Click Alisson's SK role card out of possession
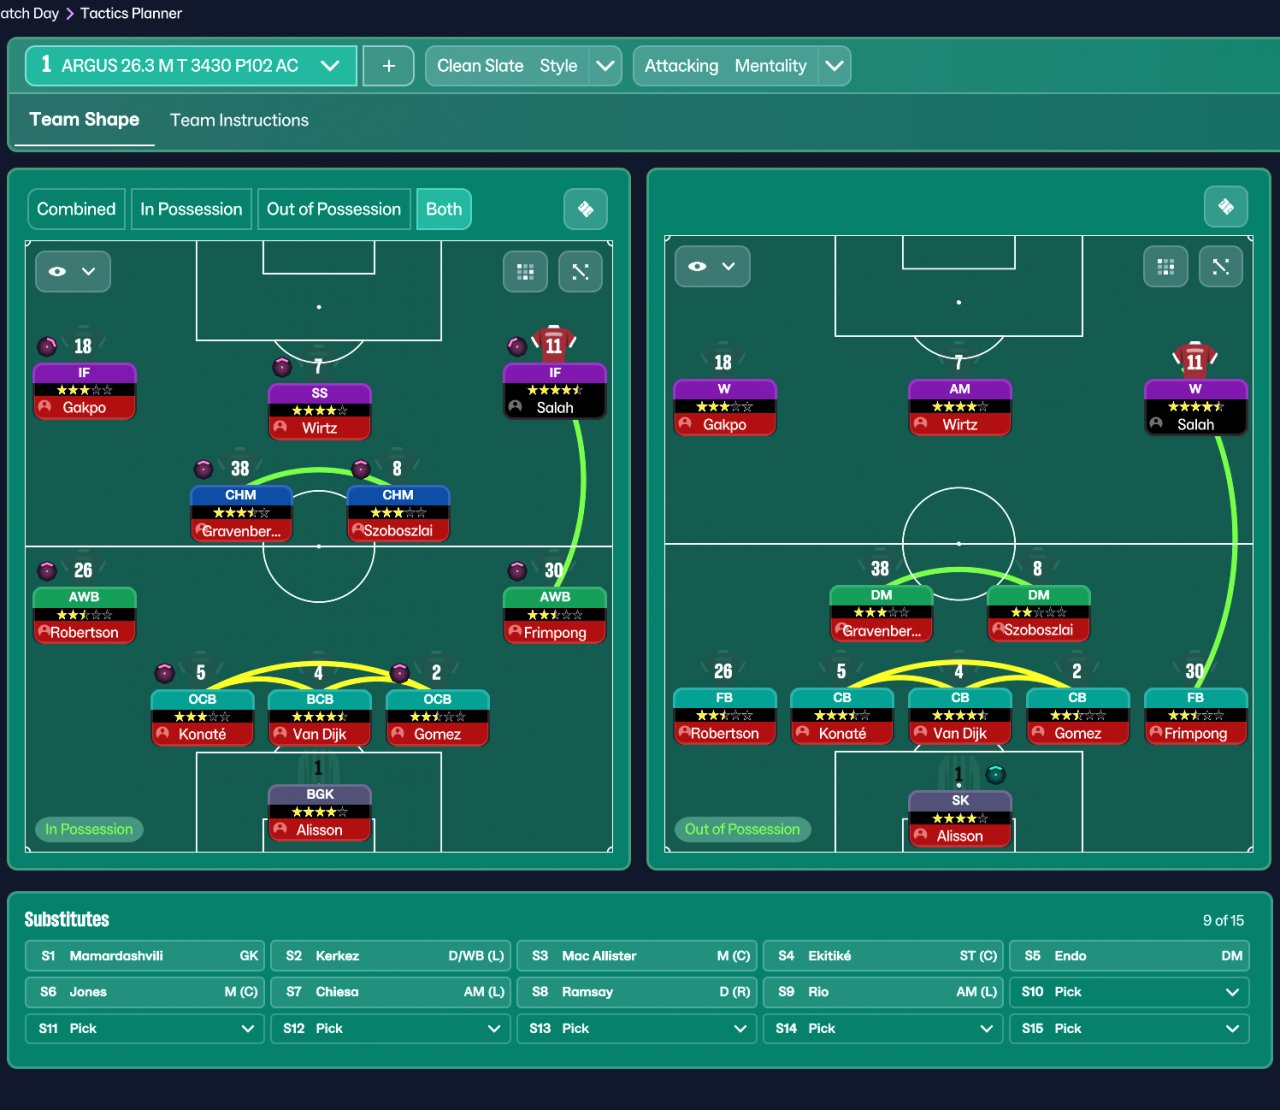The height and width of the screenshot is (1110, 1280). coord(959,819)
